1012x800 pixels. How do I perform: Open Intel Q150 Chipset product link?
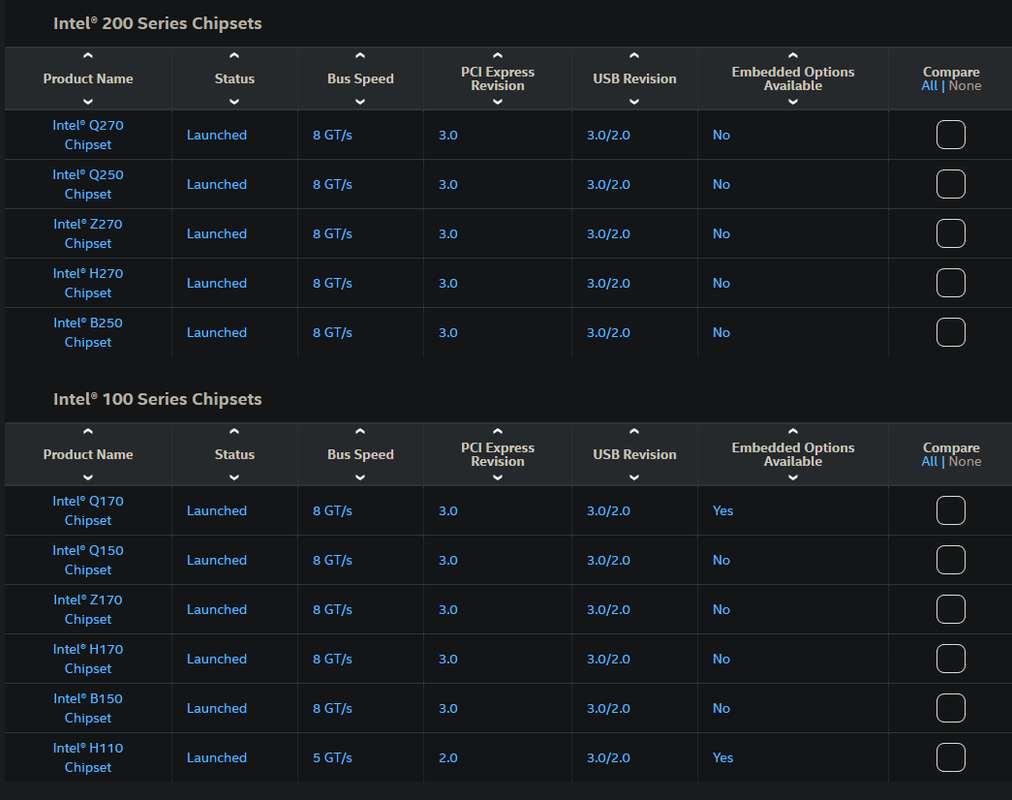88,560
